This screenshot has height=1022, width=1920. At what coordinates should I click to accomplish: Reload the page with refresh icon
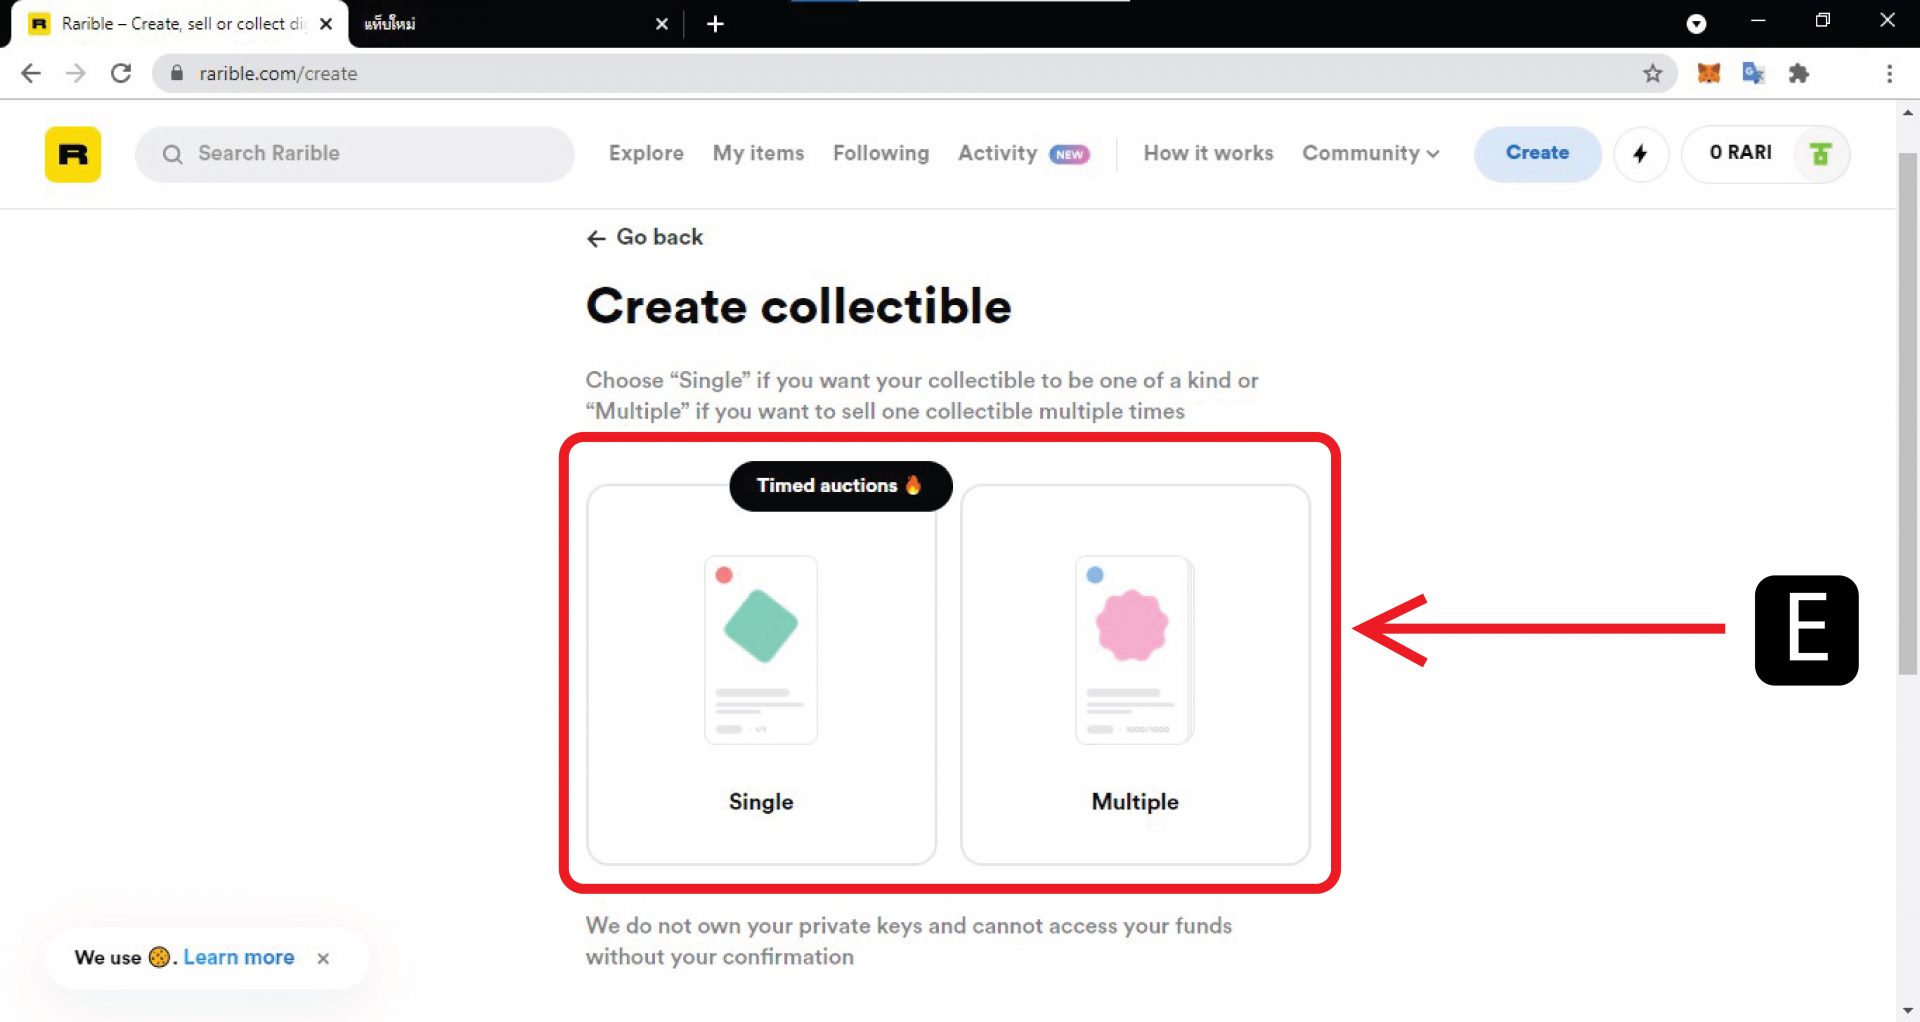(121, 73)
